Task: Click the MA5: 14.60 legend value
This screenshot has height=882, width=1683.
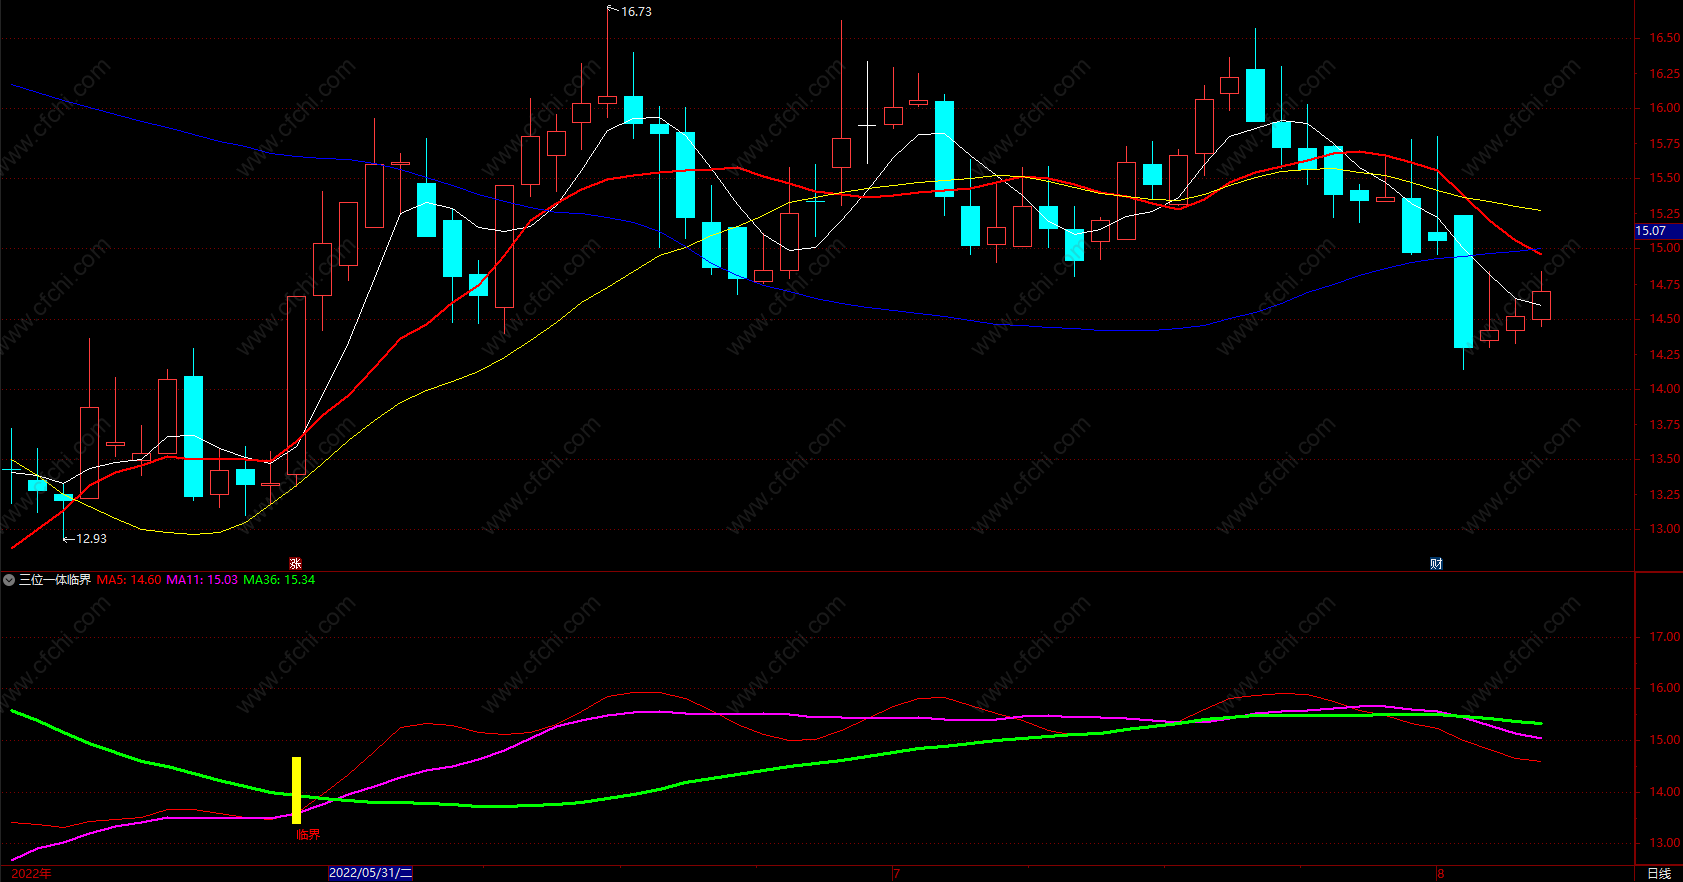Action: coord(129,580)
